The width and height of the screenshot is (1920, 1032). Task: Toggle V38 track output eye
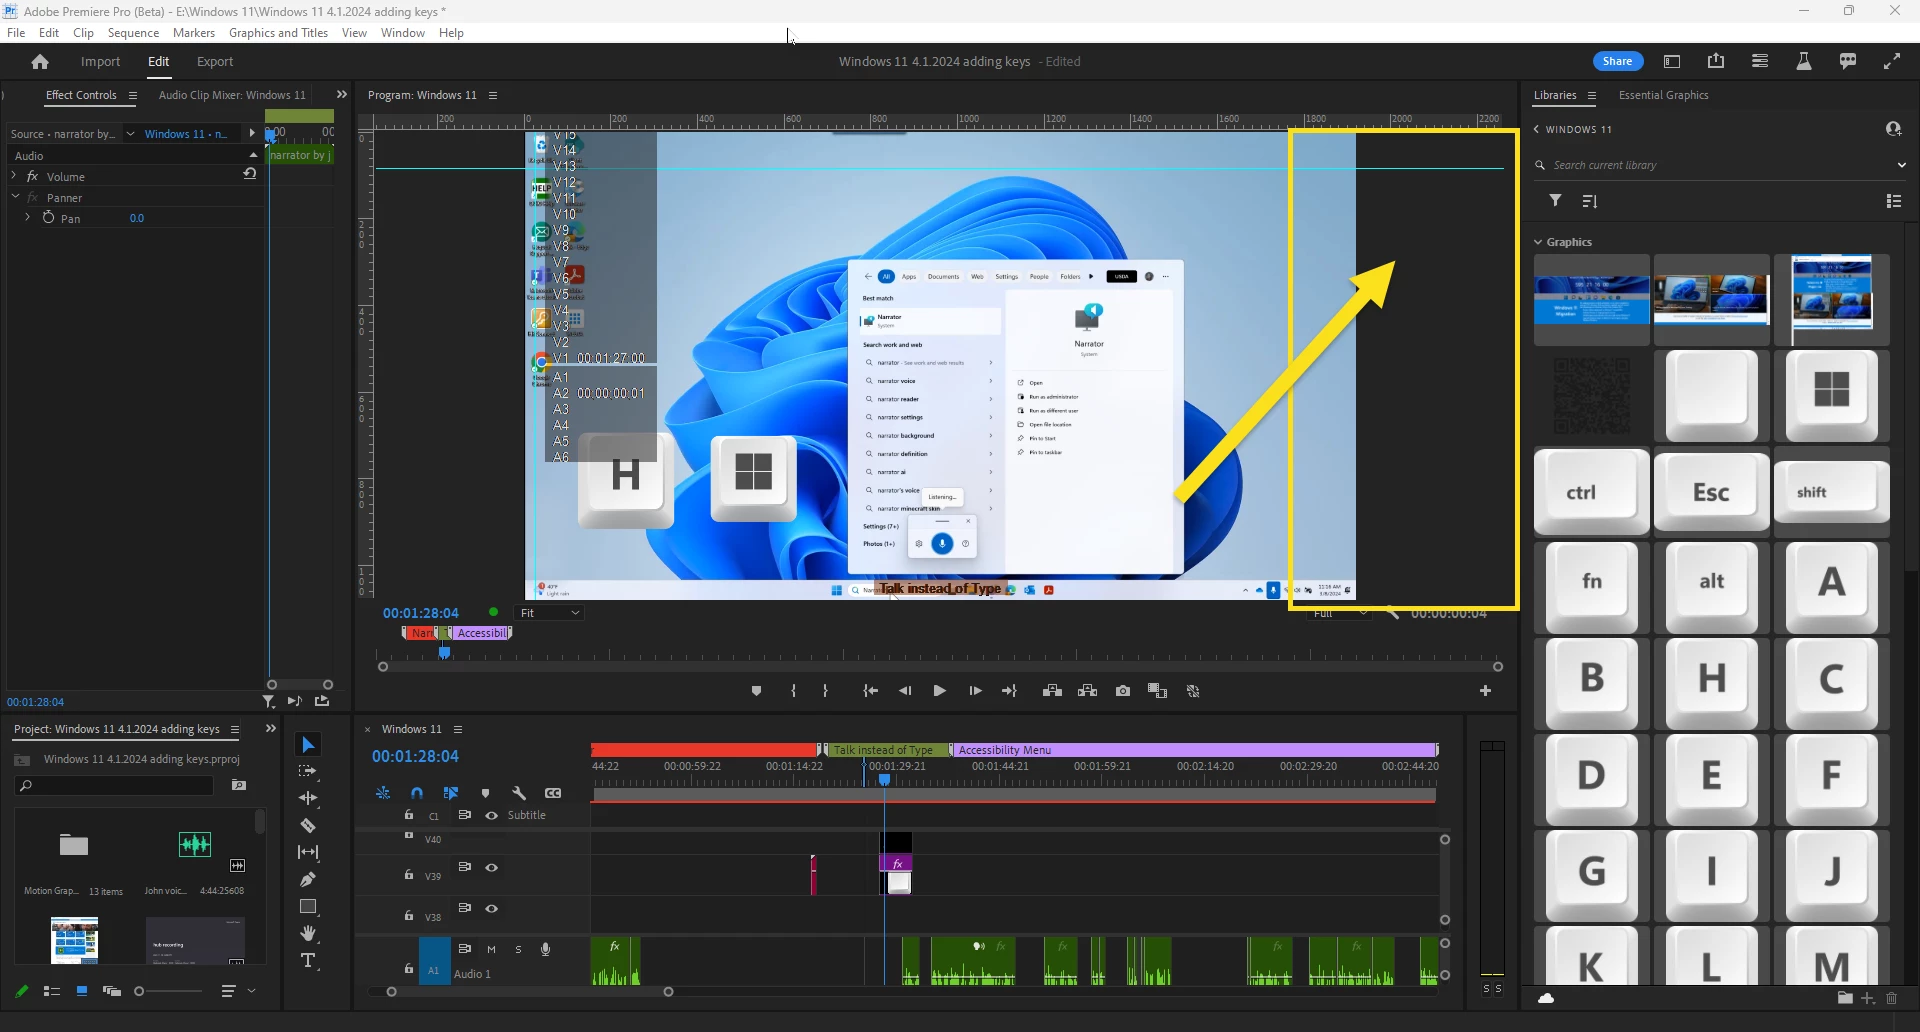pyautogui.click(x=491, y=908)
